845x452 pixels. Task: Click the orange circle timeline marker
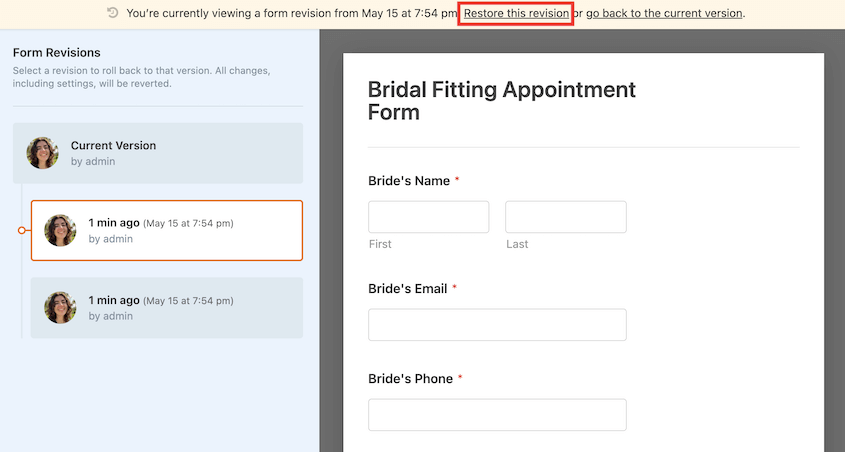click(22, 231)
